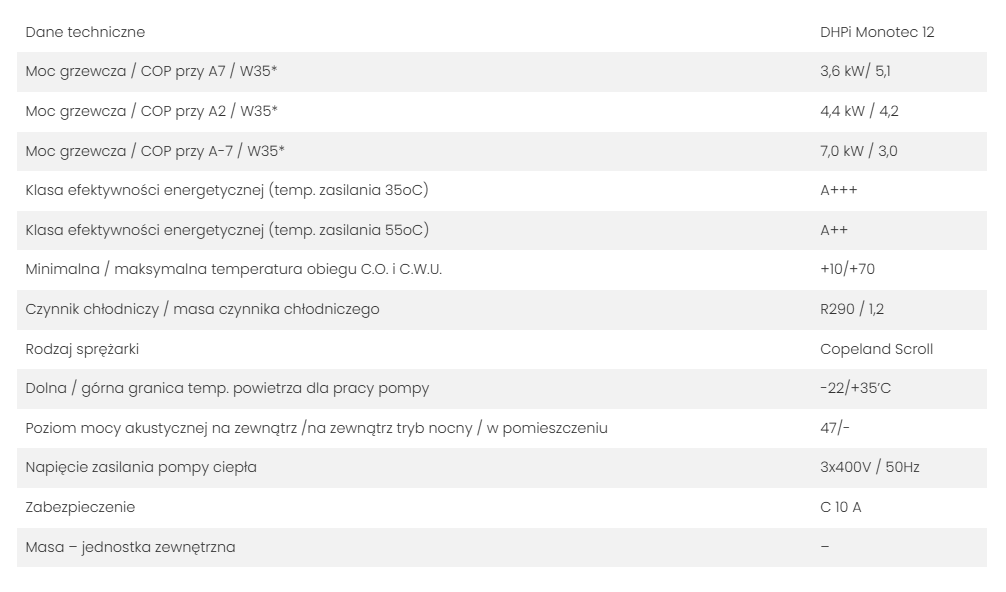Click the A+++ energy class value
Viewport: 1006px width, 592px height.
838,190
